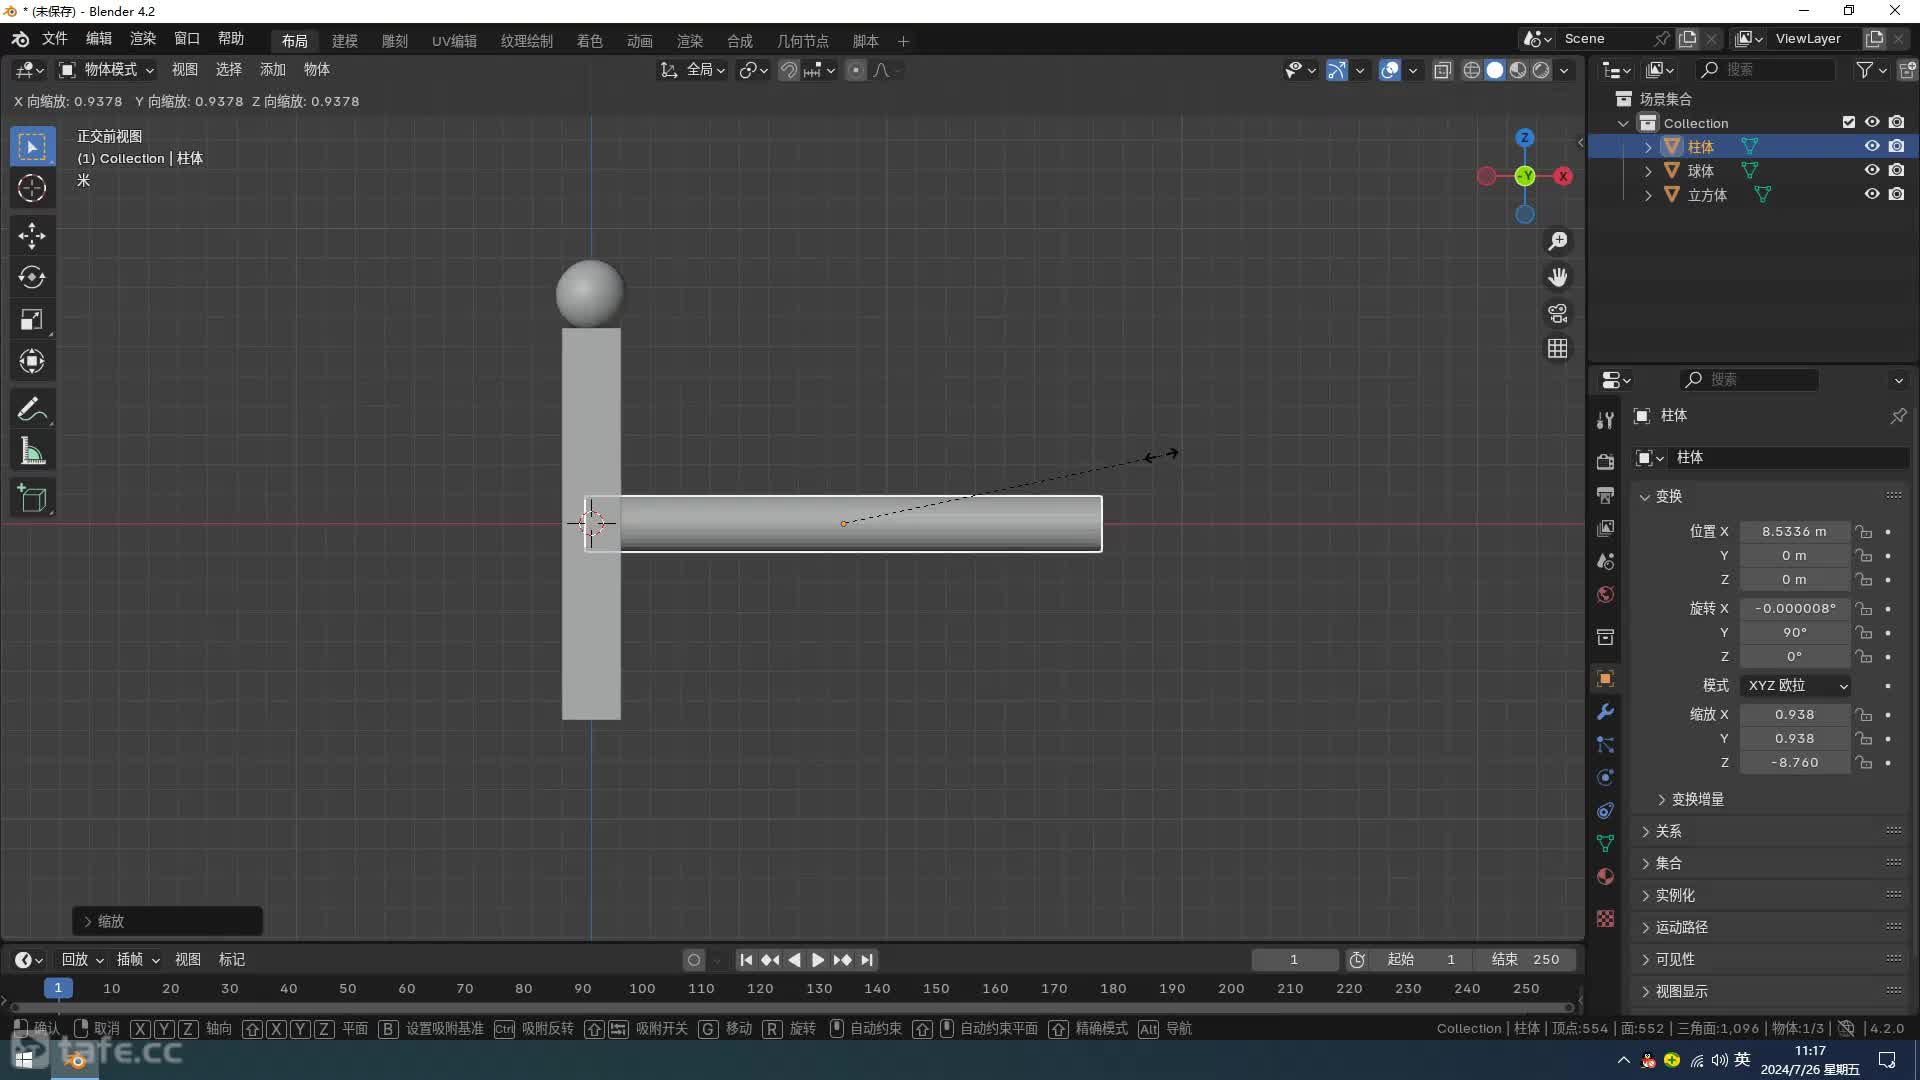The height and width of the screenshot is (1080, 1920).
Task: Open the Texture properties tab
Action: click(1605, 918)
